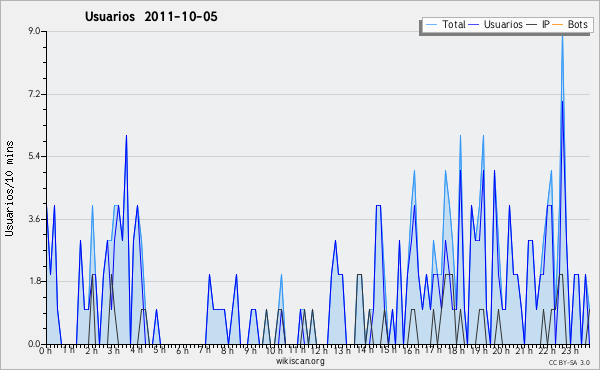Image resolution: width=600 pixels, height=370 pixels.
Task: Click the '23 h' x-axis label
Action: [x=569, y=350]
